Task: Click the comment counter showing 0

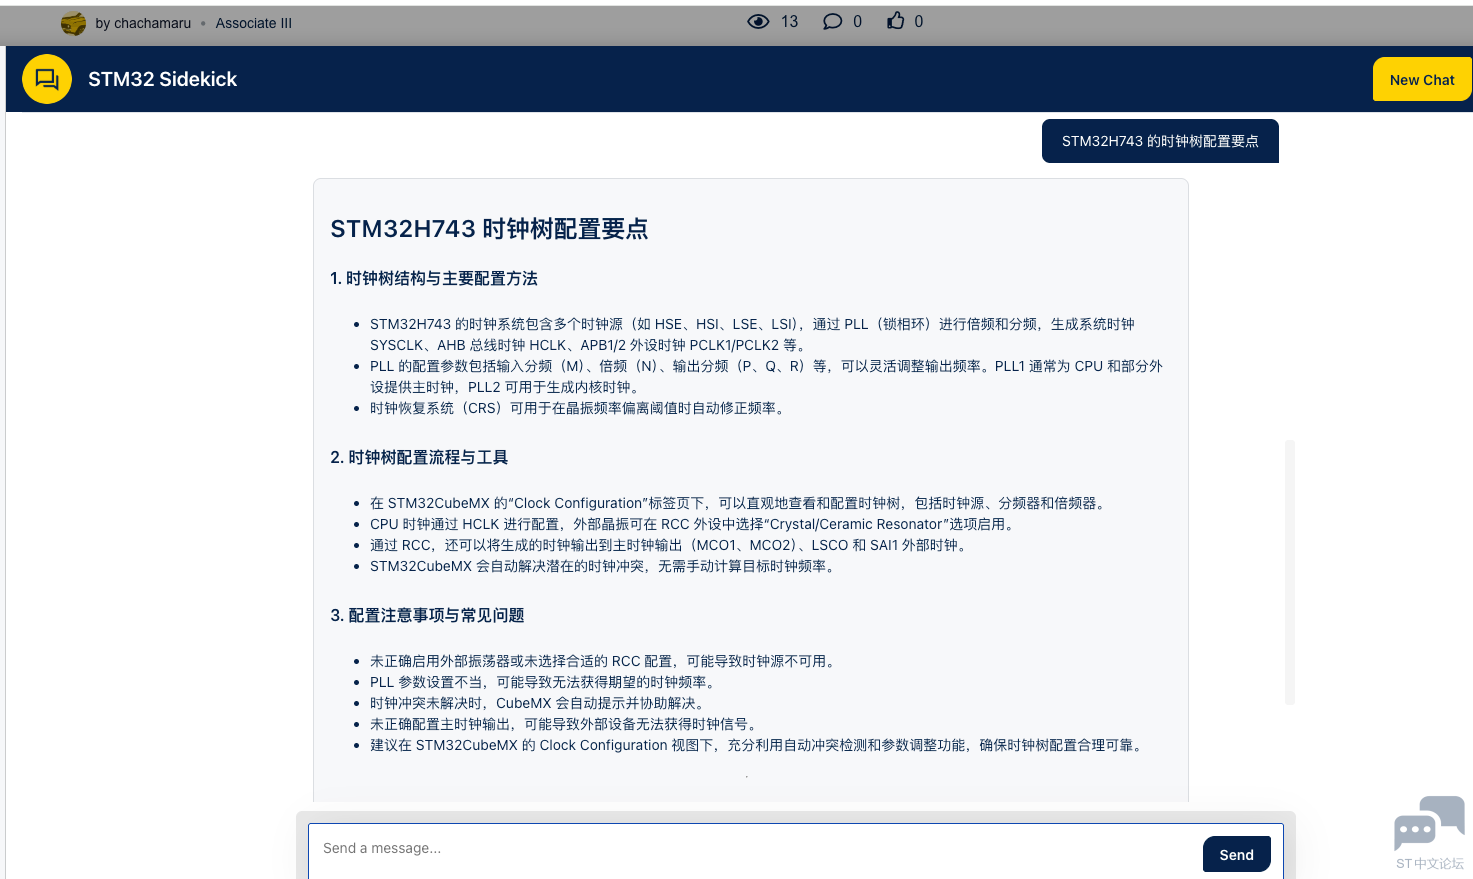Action: 855,21
